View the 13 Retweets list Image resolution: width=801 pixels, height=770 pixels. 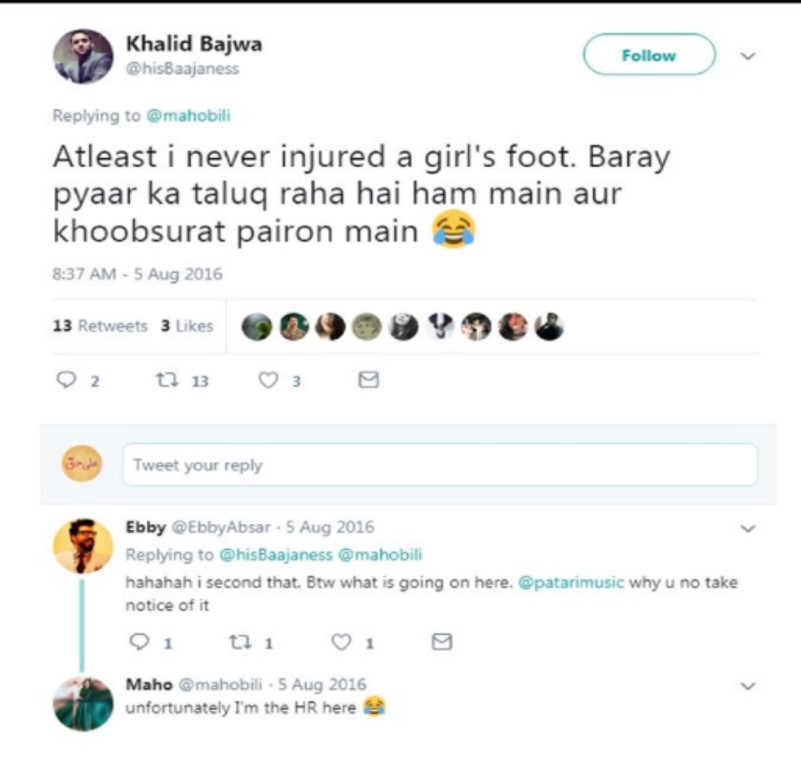tap(100, 326)
